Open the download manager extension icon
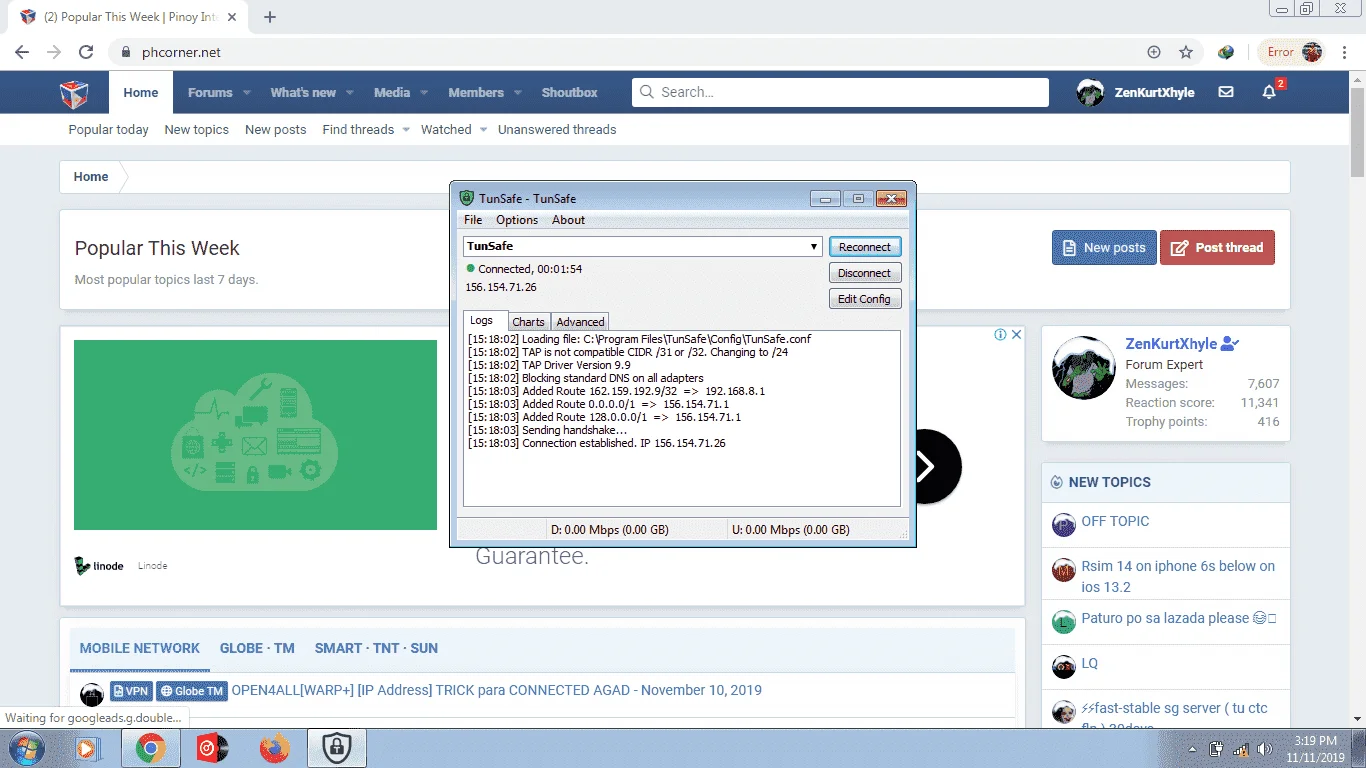The height and width of the screenshot is (768, 1366). tap(1226, 52)
